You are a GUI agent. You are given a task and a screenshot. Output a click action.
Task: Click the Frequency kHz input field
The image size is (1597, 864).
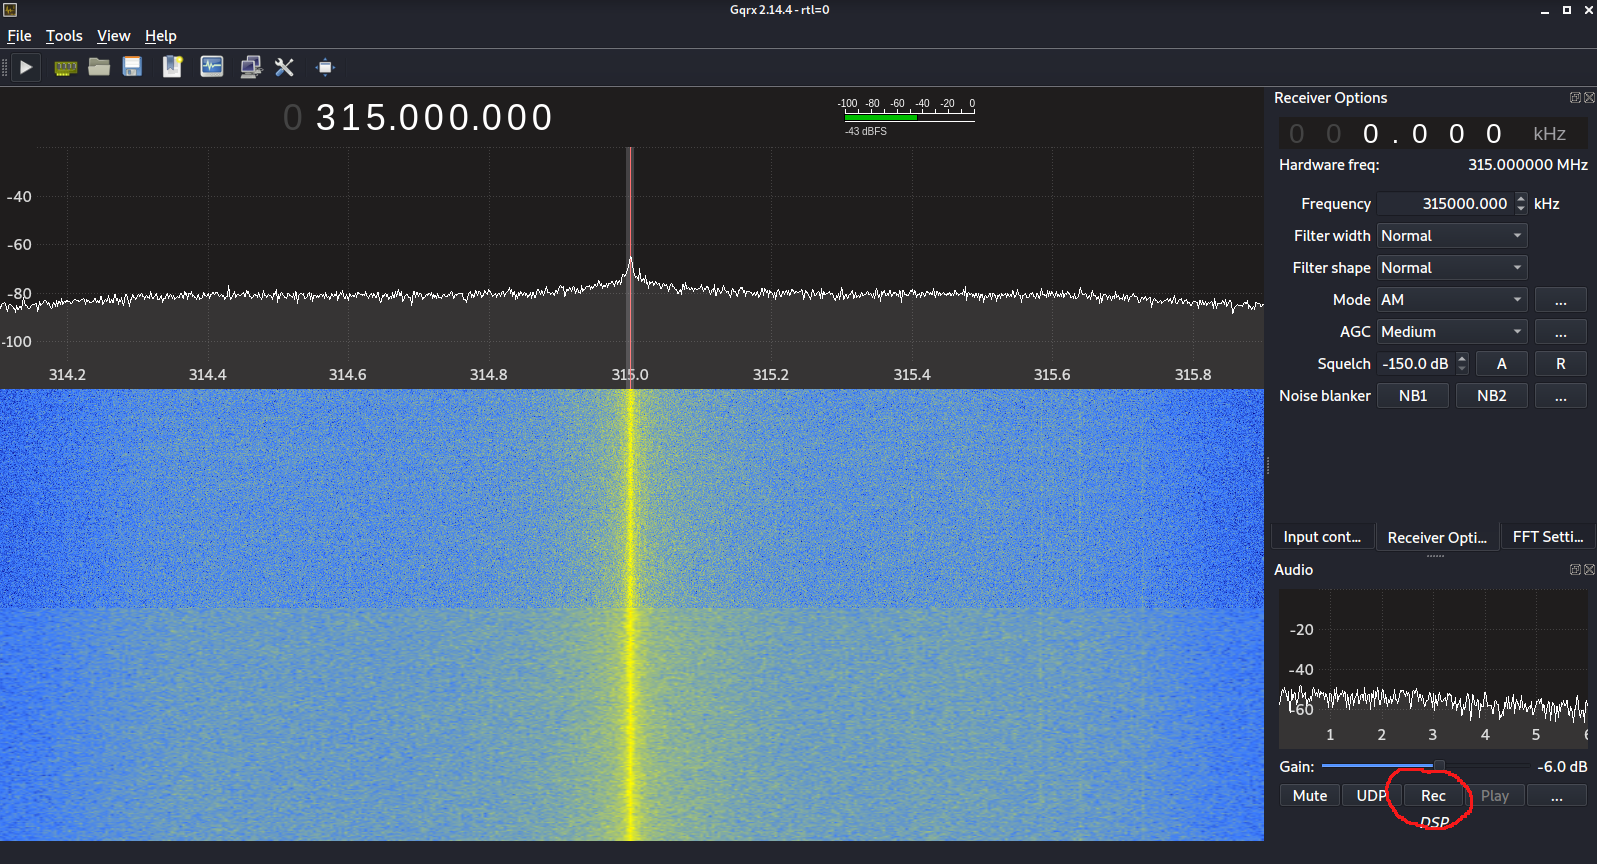coord(1445,204)
